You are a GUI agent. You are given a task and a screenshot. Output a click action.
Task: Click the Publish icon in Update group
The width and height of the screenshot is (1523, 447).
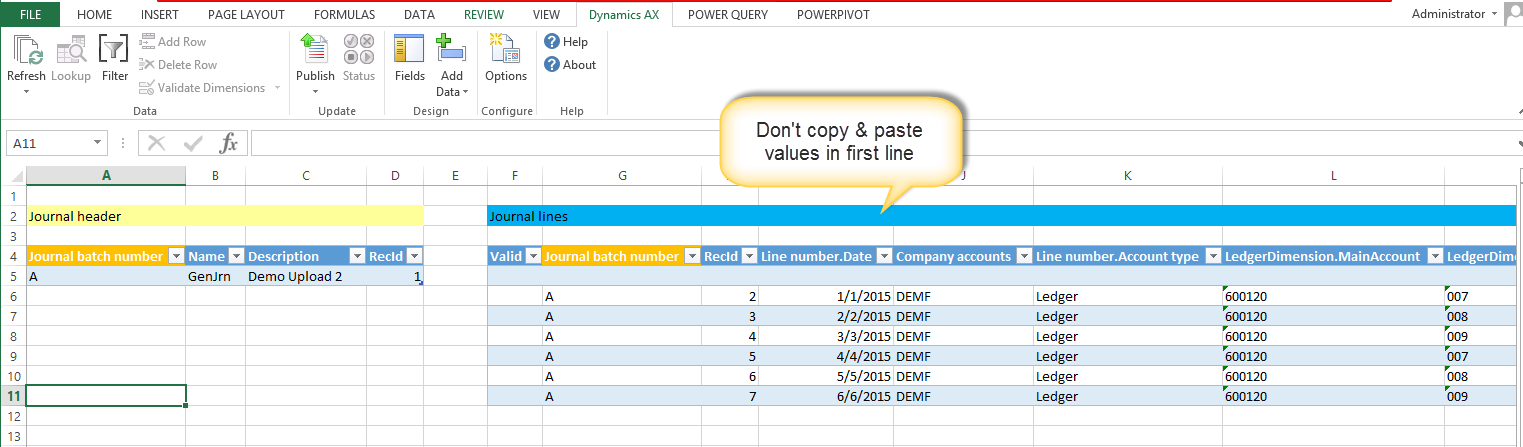[315, 50]
